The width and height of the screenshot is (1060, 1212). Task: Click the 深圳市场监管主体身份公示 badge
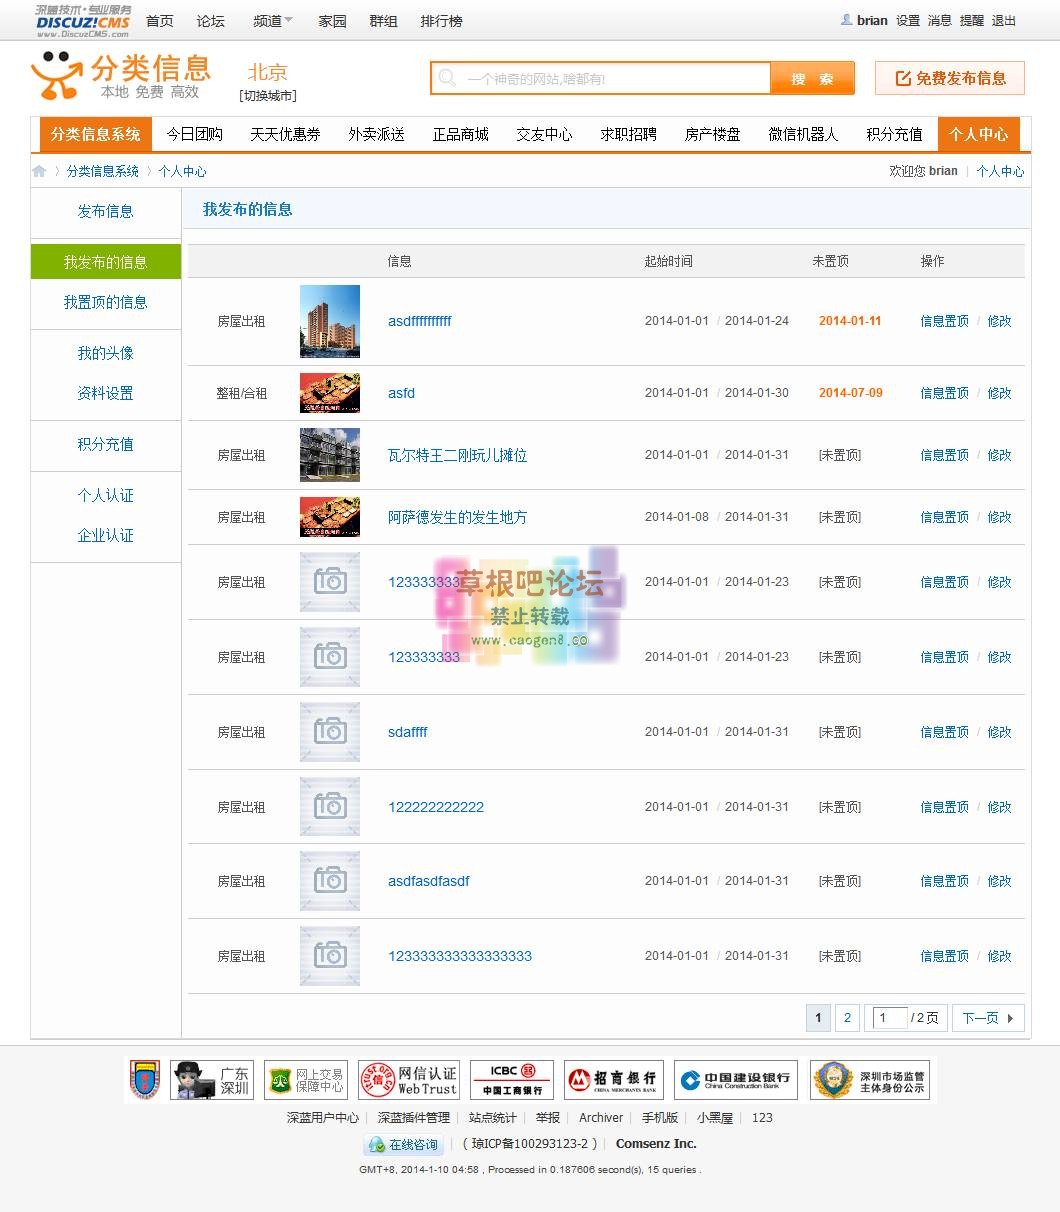click(x=870, y=1079)
